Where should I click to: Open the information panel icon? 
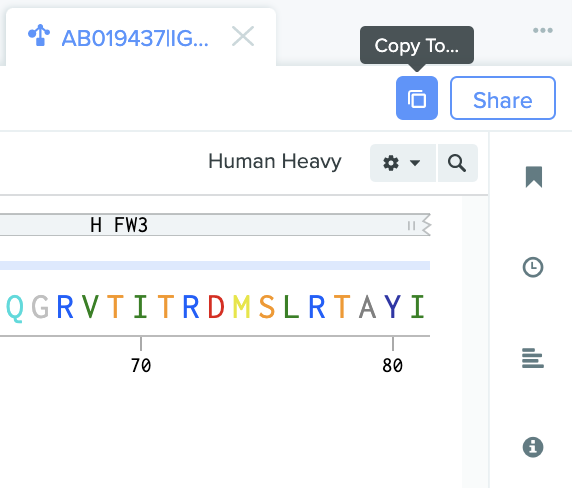(x=533, y=447)
